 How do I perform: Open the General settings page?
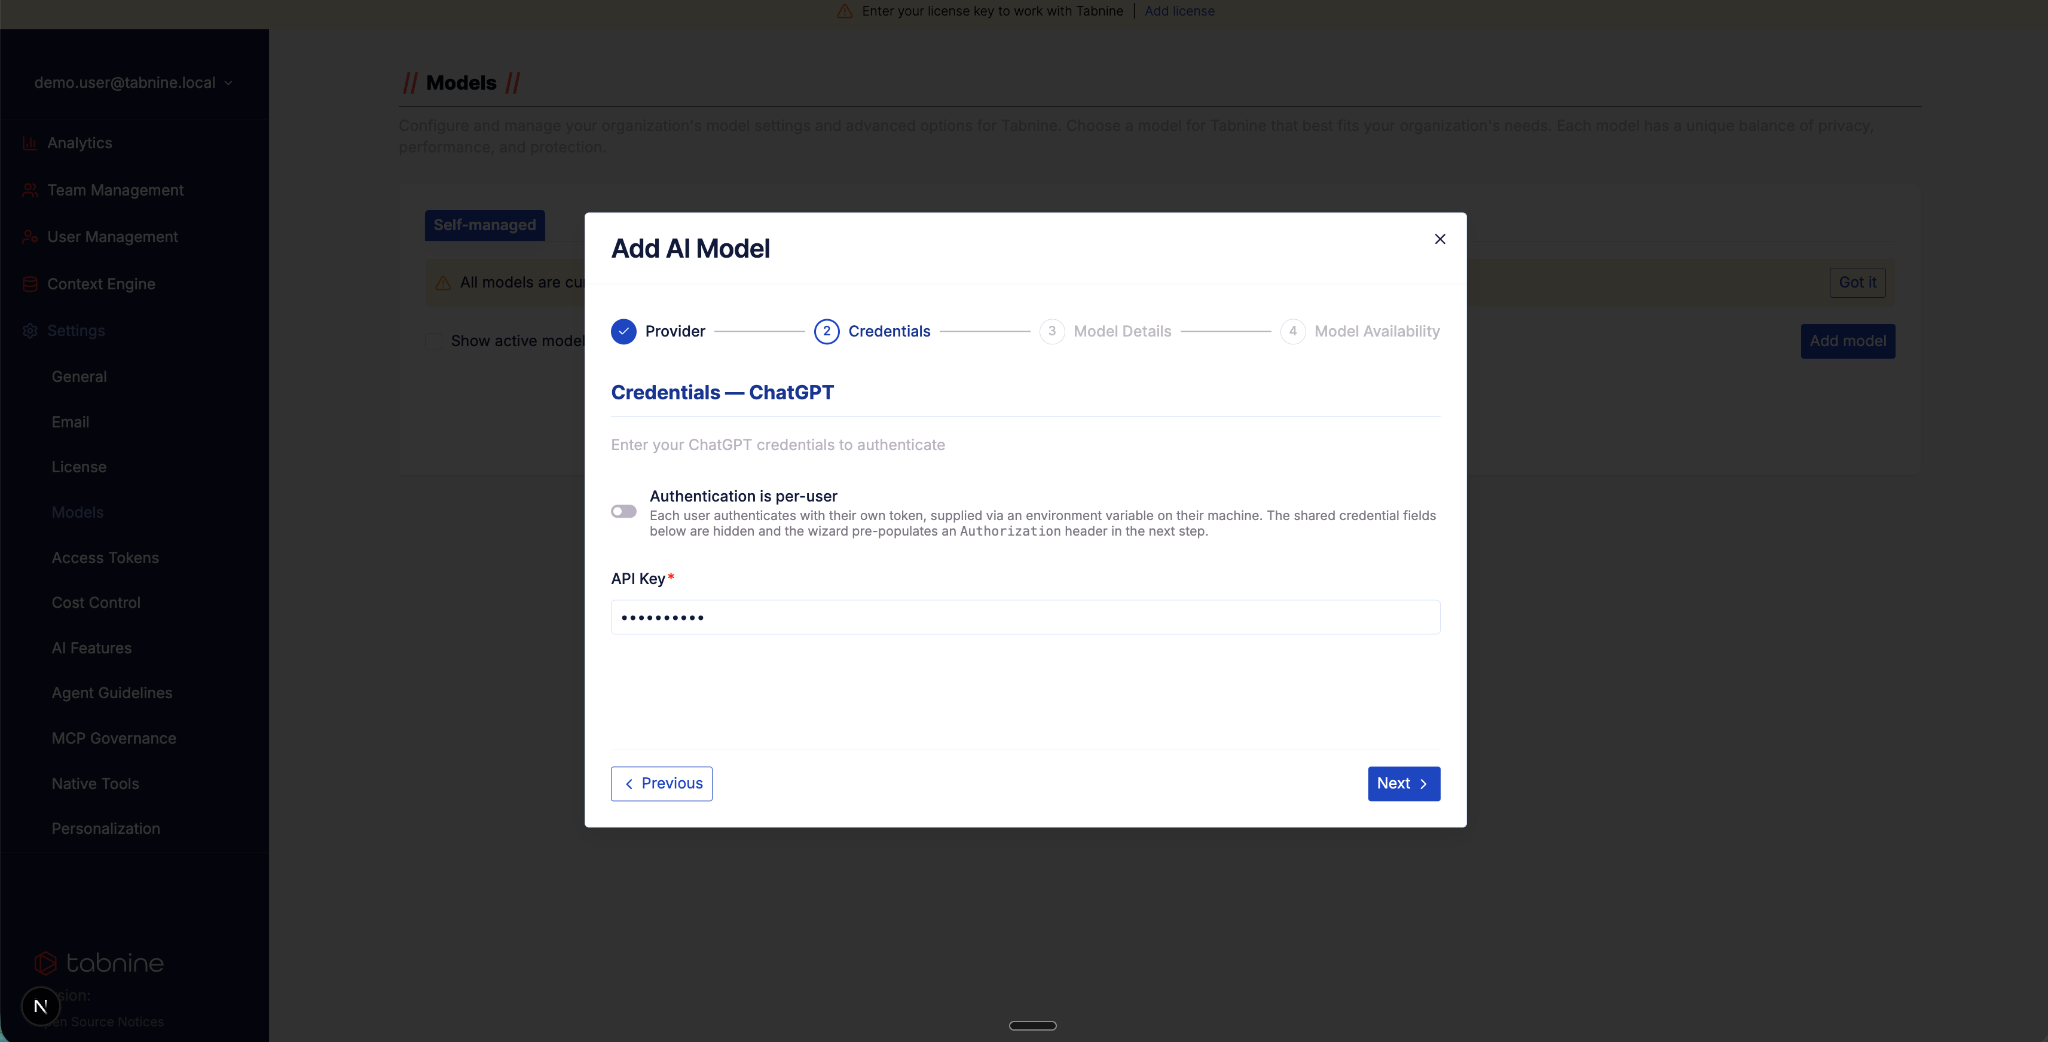[x=79, y=377]
